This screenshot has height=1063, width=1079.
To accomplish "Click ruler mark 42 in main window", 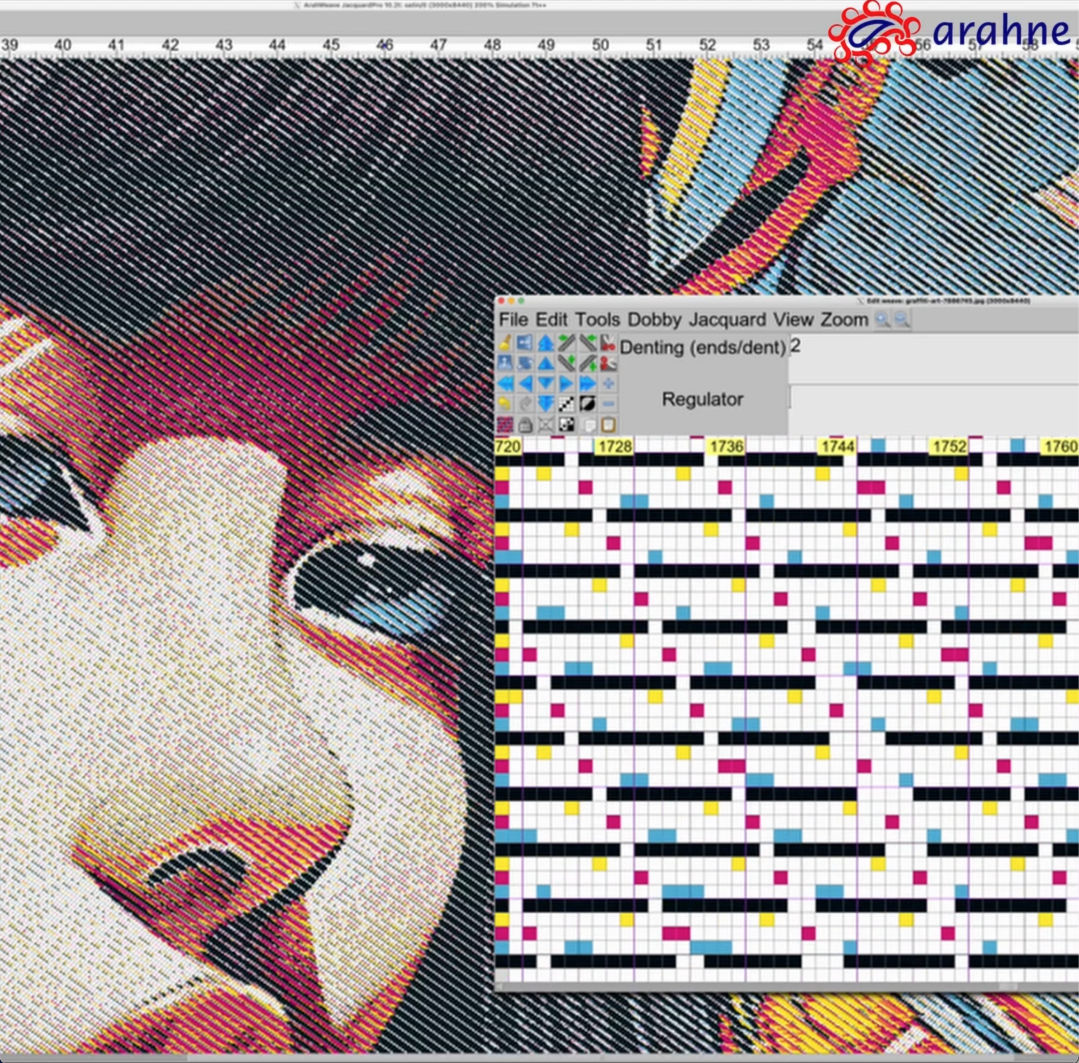I will pyautogui.click(x=170, y=45).
